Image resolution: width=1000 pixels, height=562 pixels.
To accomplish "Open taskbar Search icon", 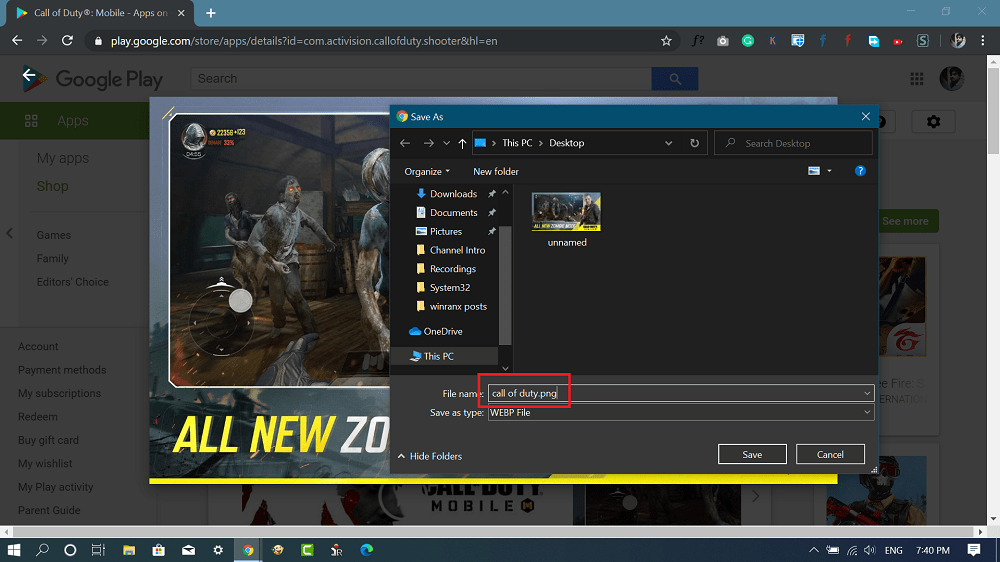I will 42,550.
